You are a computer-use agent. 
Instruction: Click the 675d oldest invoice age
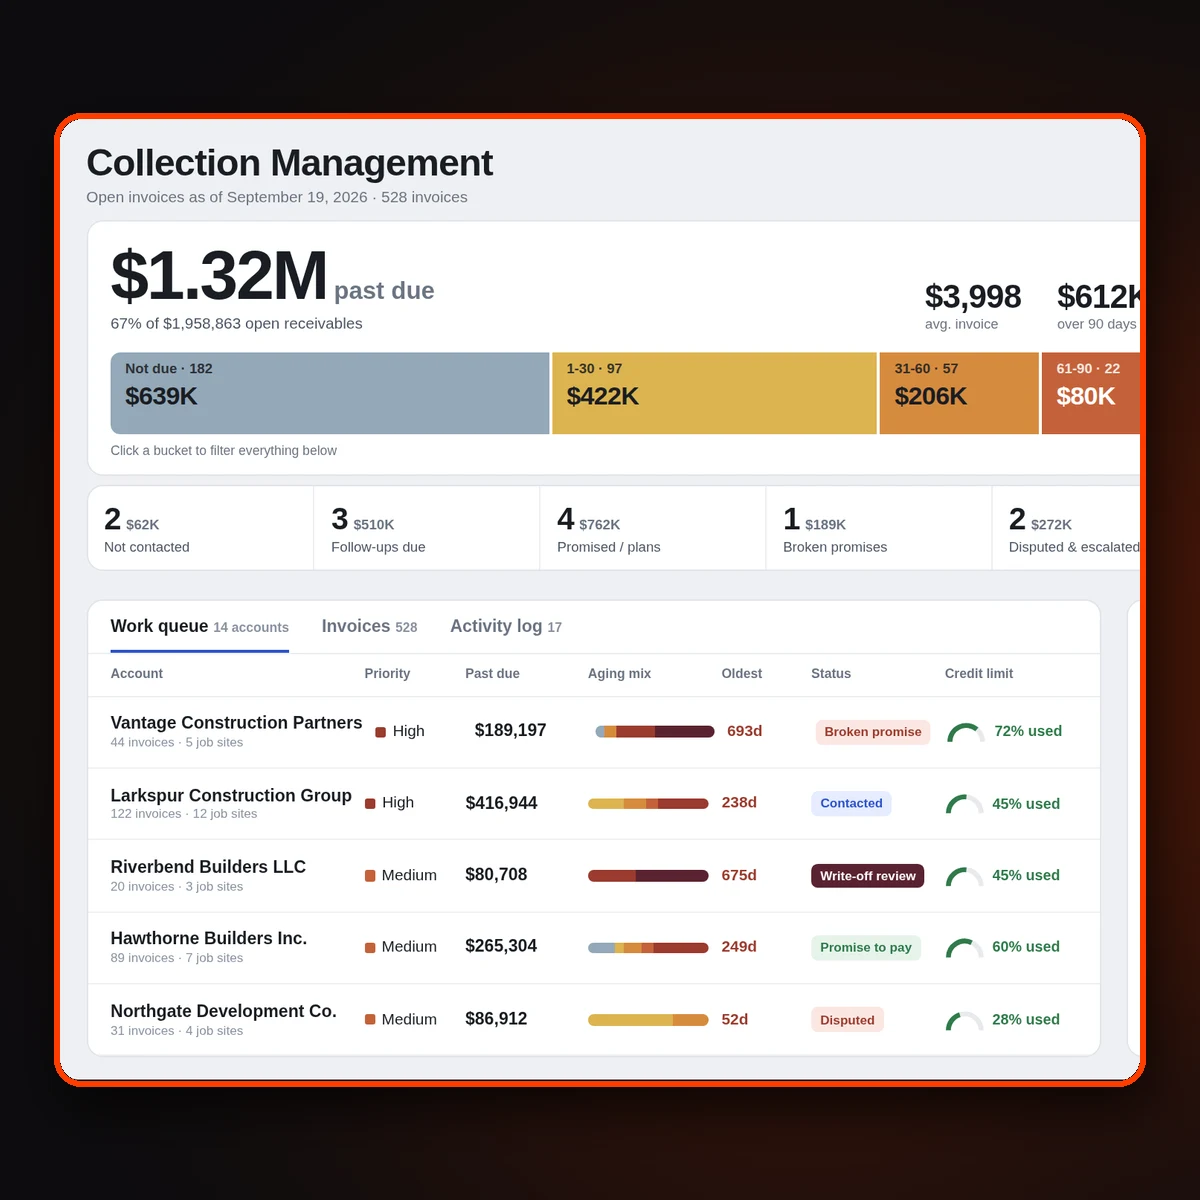(740, 875)
